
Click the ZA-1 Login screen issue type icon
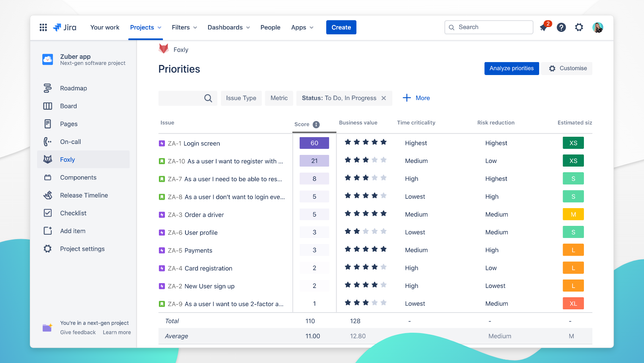[x=162, y=143]
